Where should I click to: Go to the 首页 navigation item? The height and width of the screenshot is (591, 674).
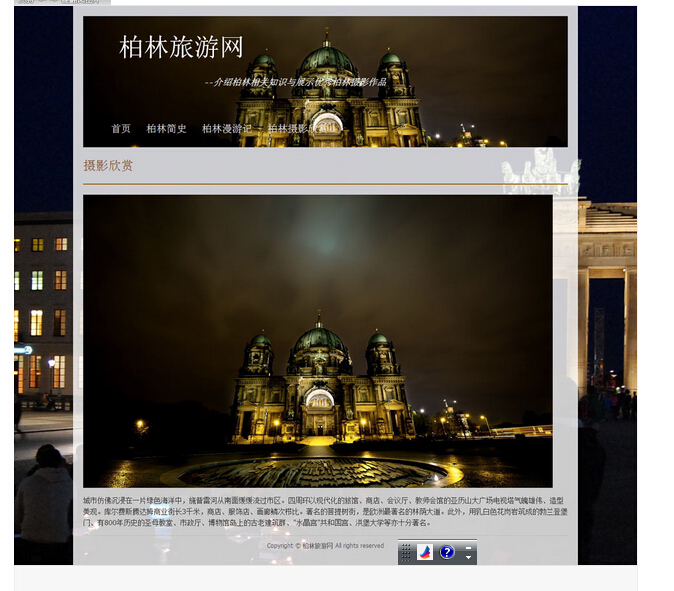tap(121, 129)
